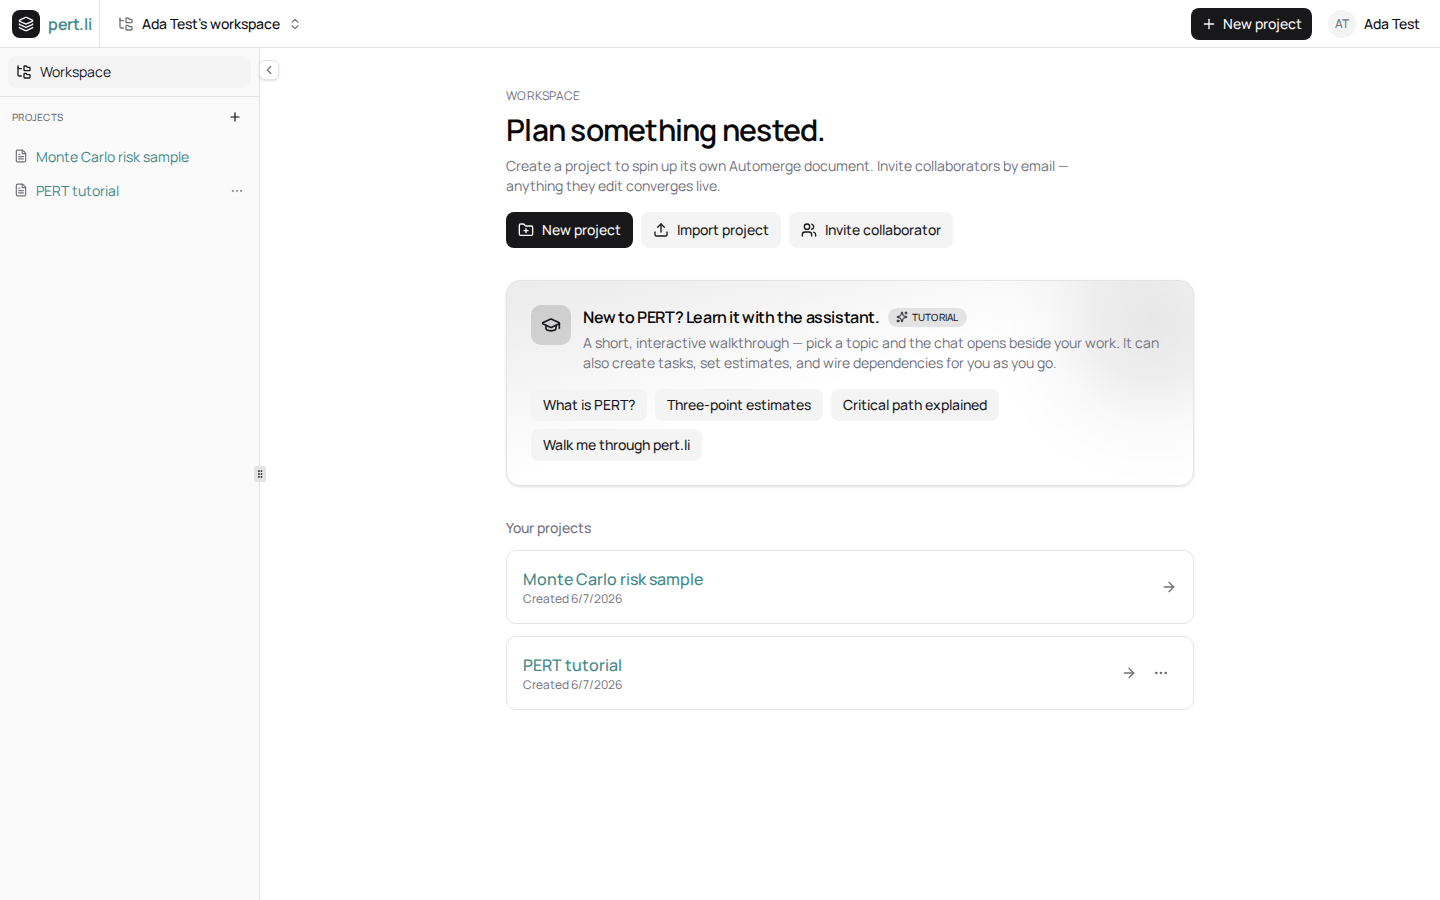The image size is (1440, 900).
Task: Click the pert.li stacked-layers logo icon
Action: [26, 24]
